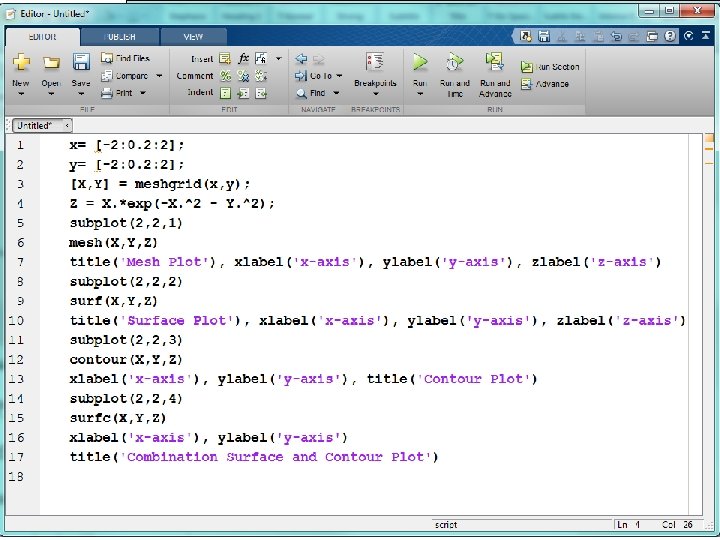Click the quick access Undo icon

click(616, 36)
